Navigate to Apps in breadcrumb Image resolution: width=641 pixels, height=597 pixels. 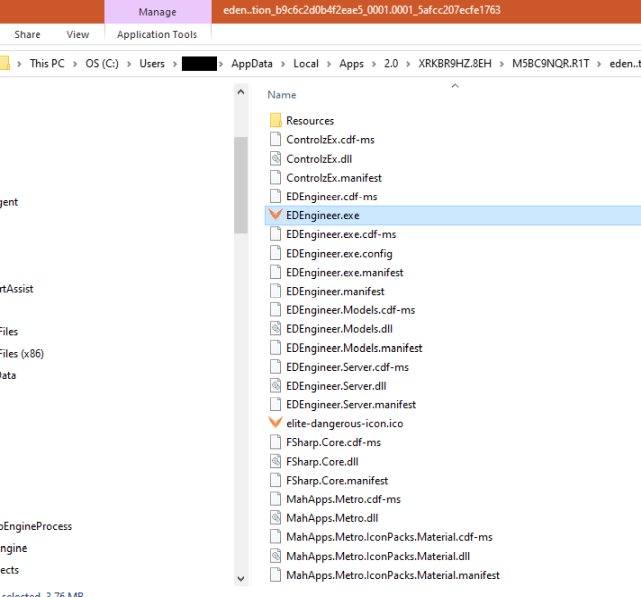[351, 63]
